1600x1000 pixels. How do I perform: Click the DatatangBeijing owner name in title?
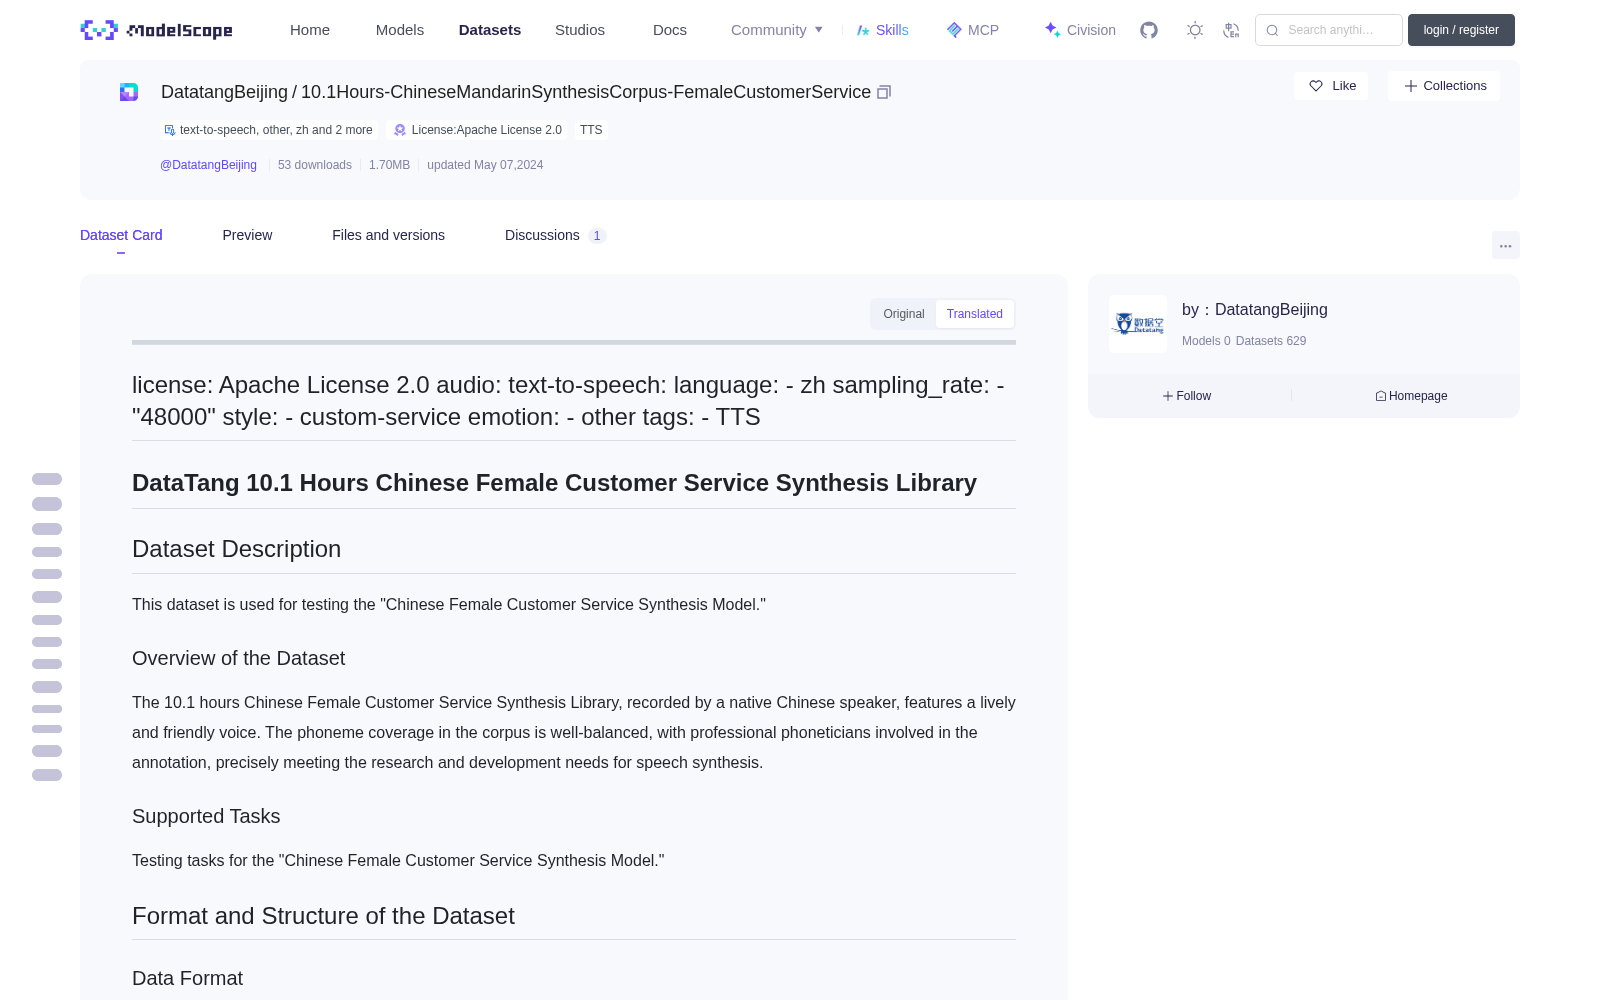[x=224, y=92]
